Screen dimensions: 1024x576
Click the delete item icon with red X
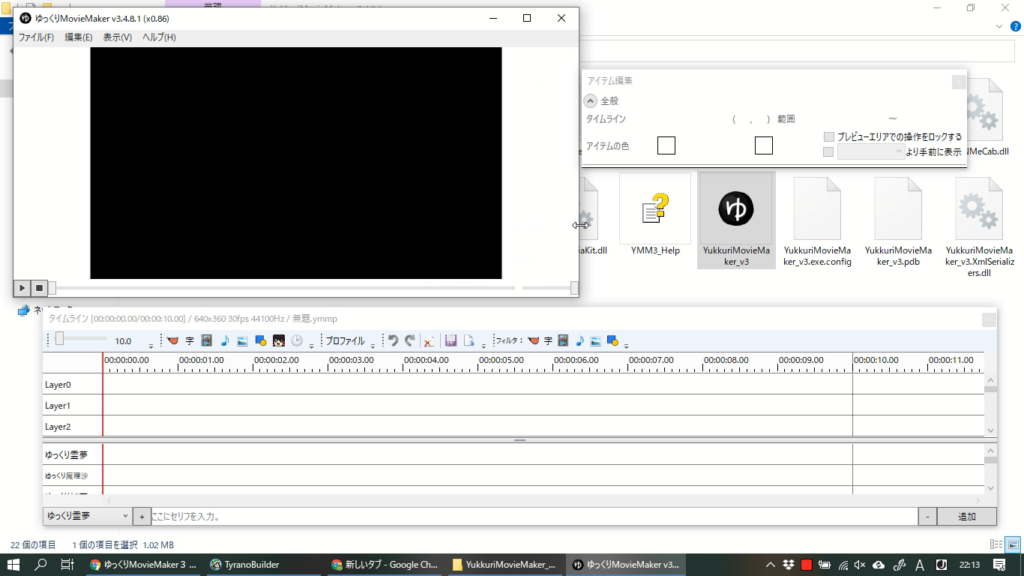pyautogui.click(x=429, y=341)
